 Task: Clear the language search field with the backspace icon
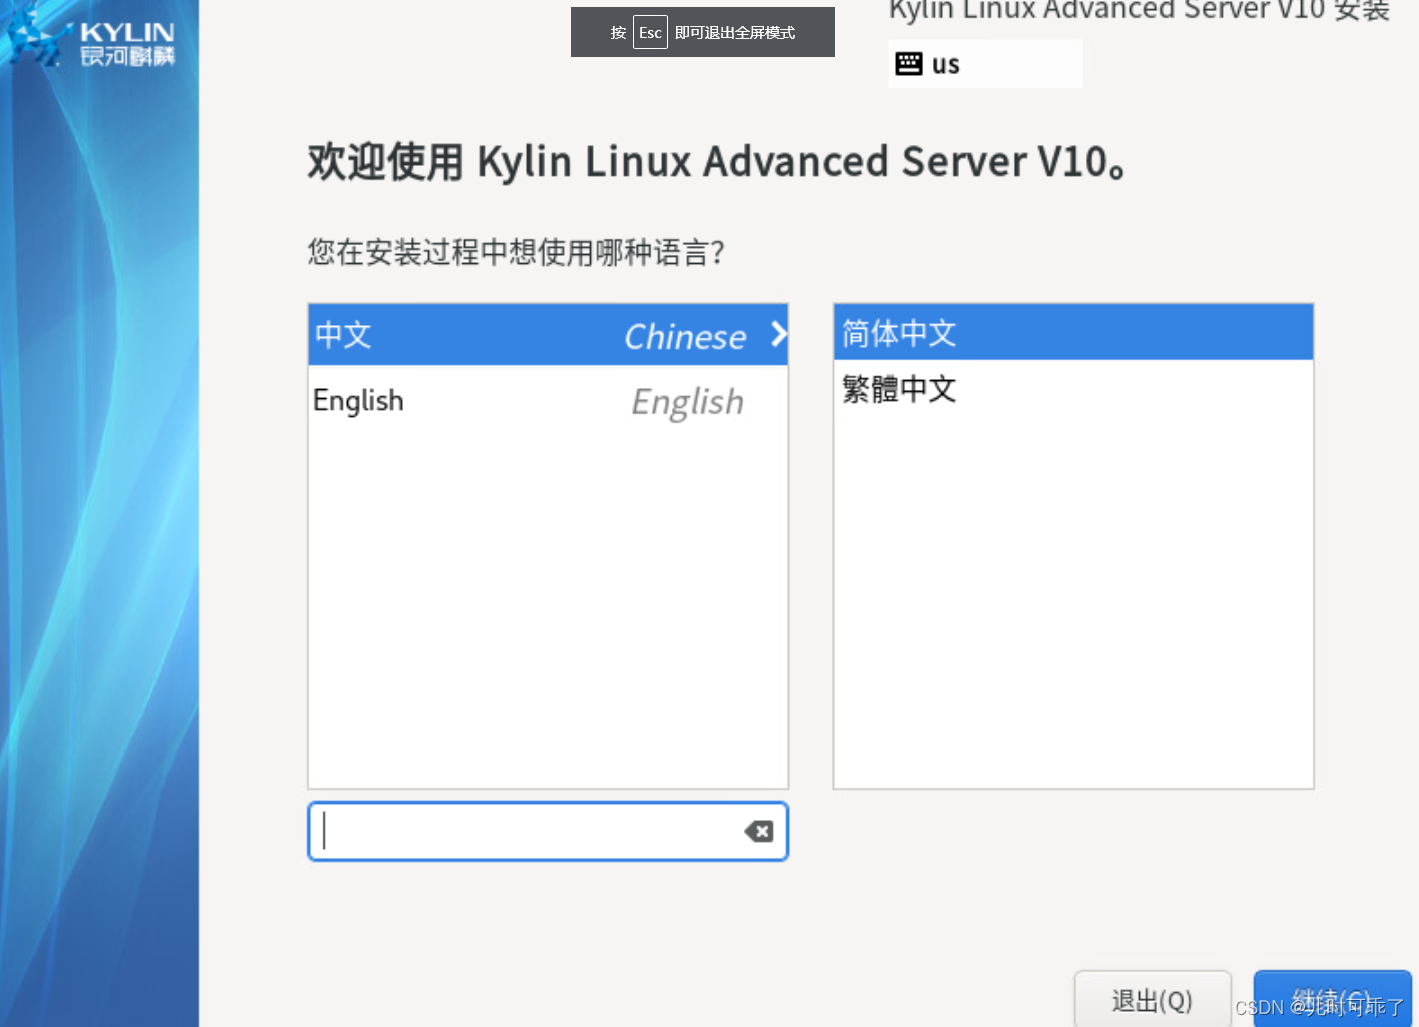click(759, 831)
